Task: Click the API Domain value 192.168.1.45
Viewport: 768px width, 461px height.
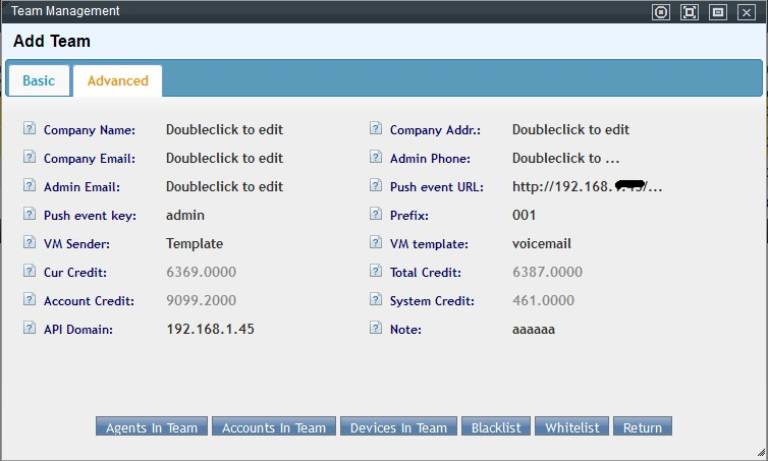Action: point(210,329)
